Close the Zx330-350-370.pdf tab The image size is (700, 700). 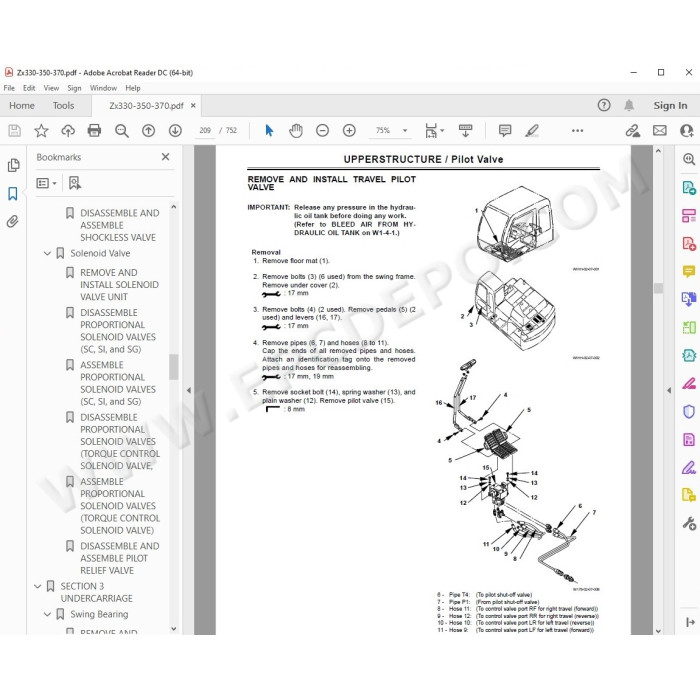tap(193, 106)
